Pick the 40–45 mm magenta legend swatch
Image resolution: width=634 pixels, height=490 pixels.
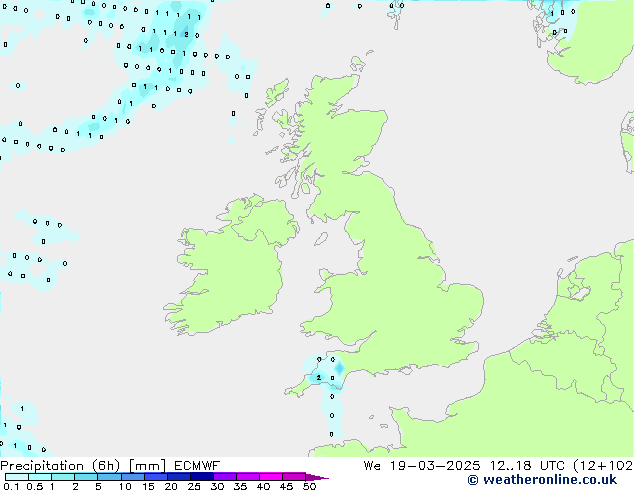click(x=271, y=477)
